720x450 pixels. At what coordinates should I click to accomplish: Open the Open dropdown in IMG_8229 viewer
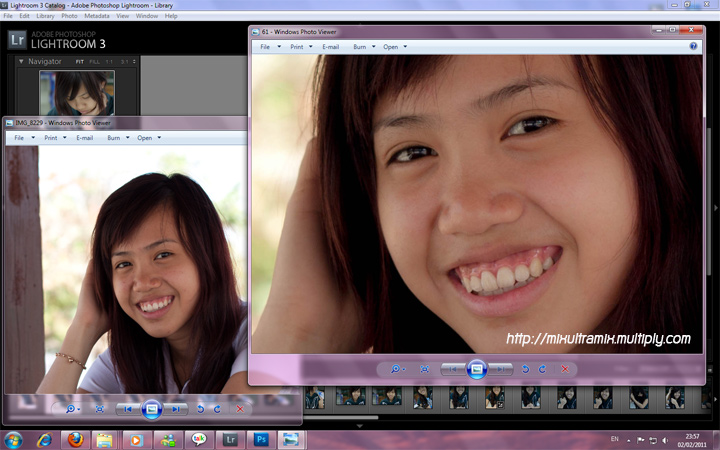pyautogui.click(x=149, y=138)
